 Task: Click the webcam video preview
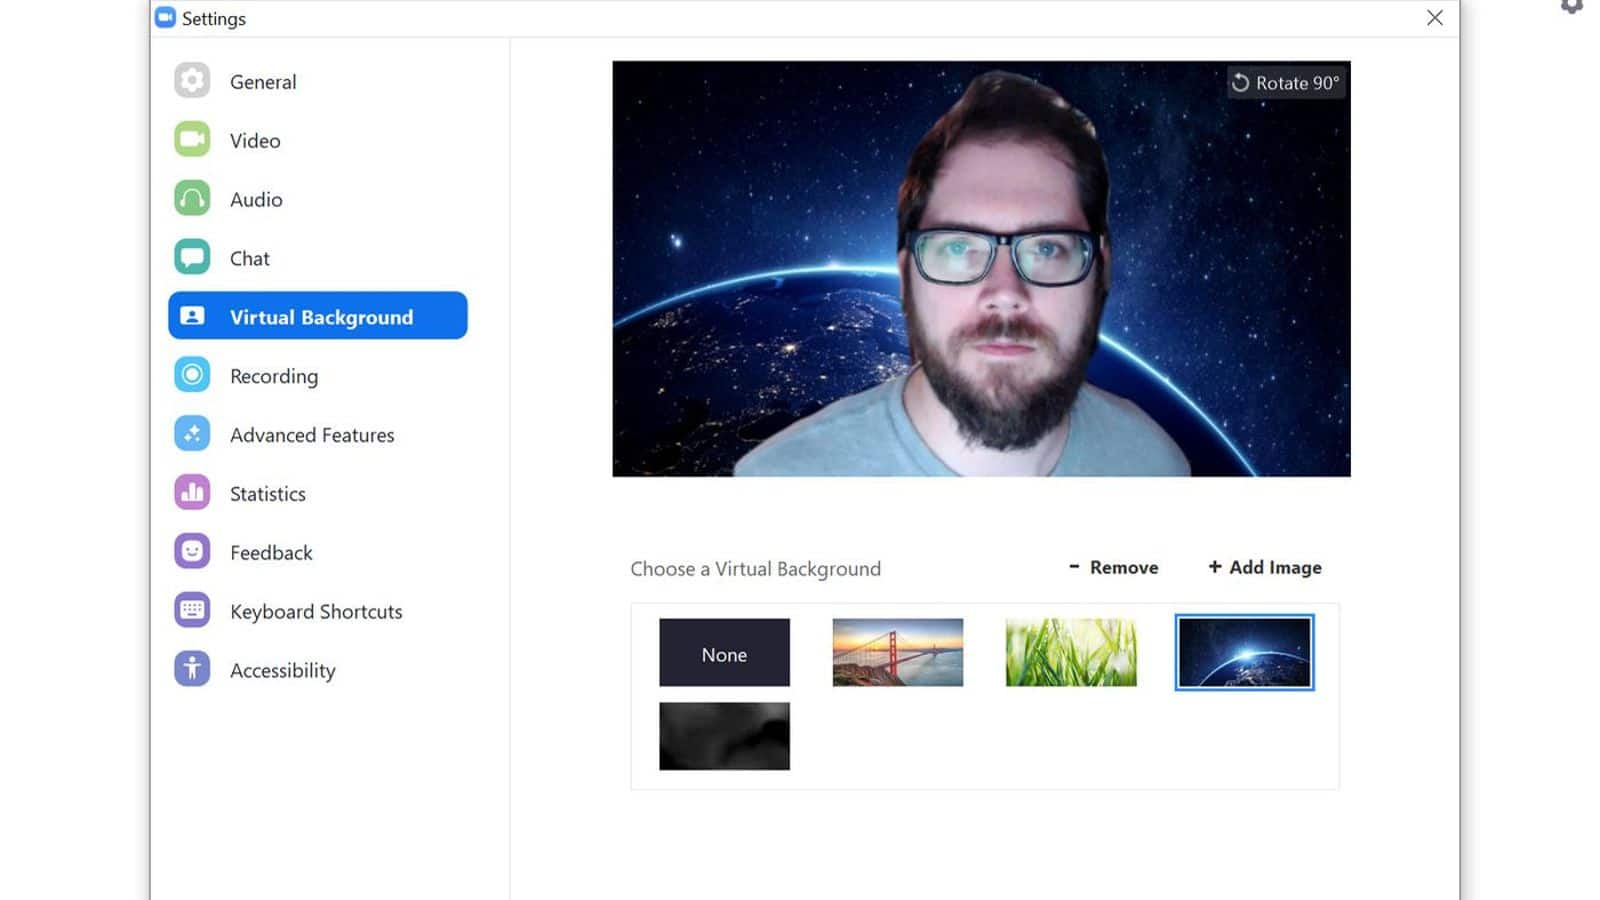coord(981,269)
